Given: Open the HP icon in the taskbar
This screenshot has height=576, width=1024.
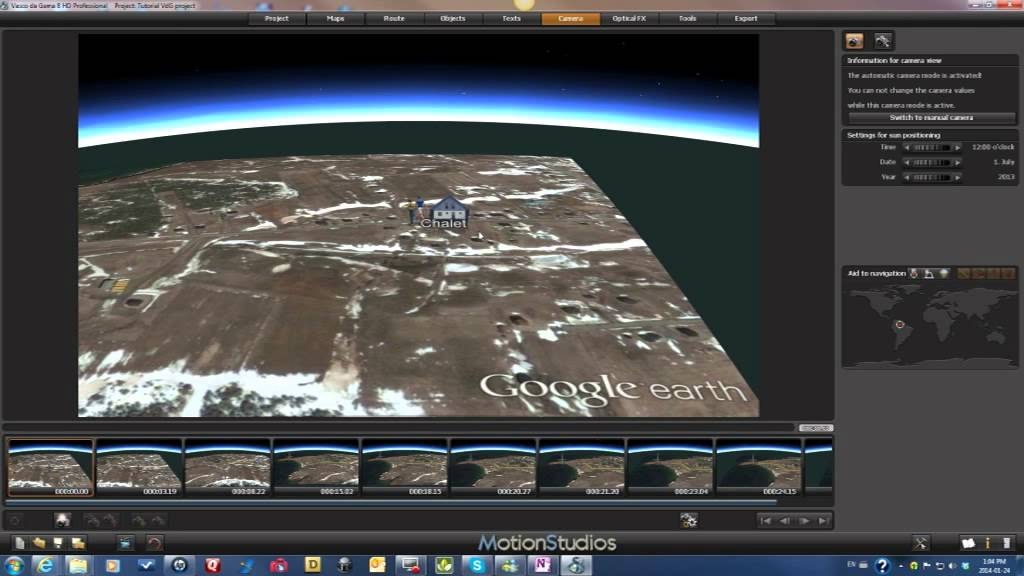Looking at the screenshot, I should pos(180,565).
